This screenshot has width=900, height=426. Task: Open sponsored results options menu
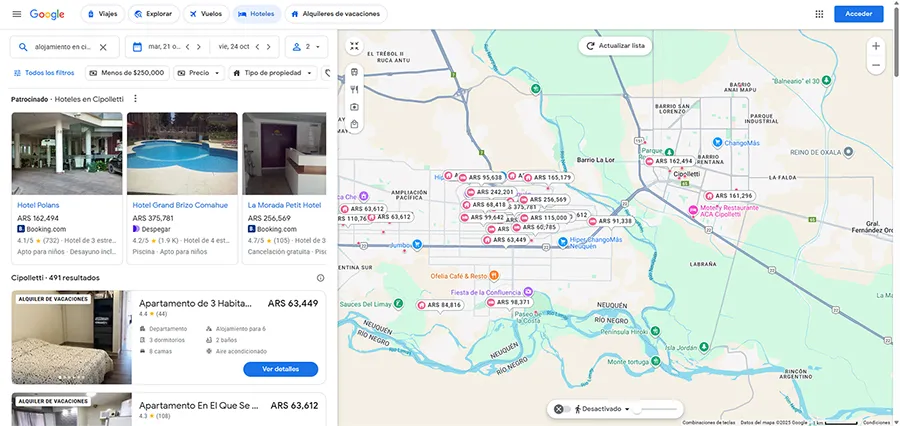coord(136,99)
